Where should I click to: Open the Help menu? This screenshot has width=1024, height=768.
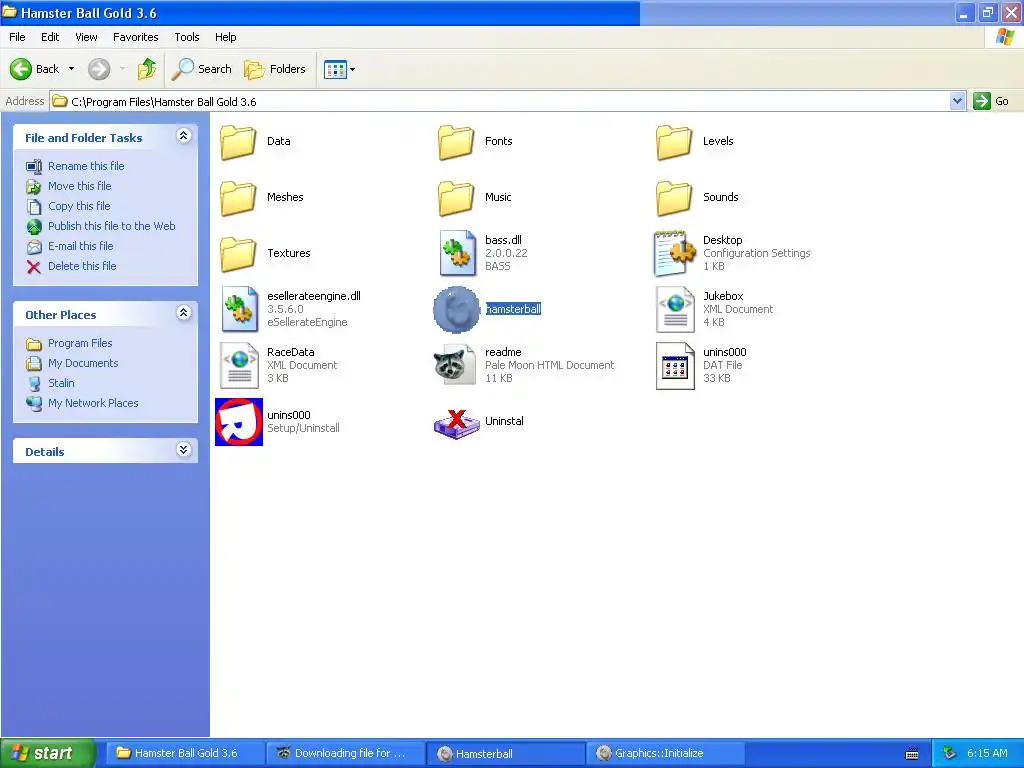point(225,37)
